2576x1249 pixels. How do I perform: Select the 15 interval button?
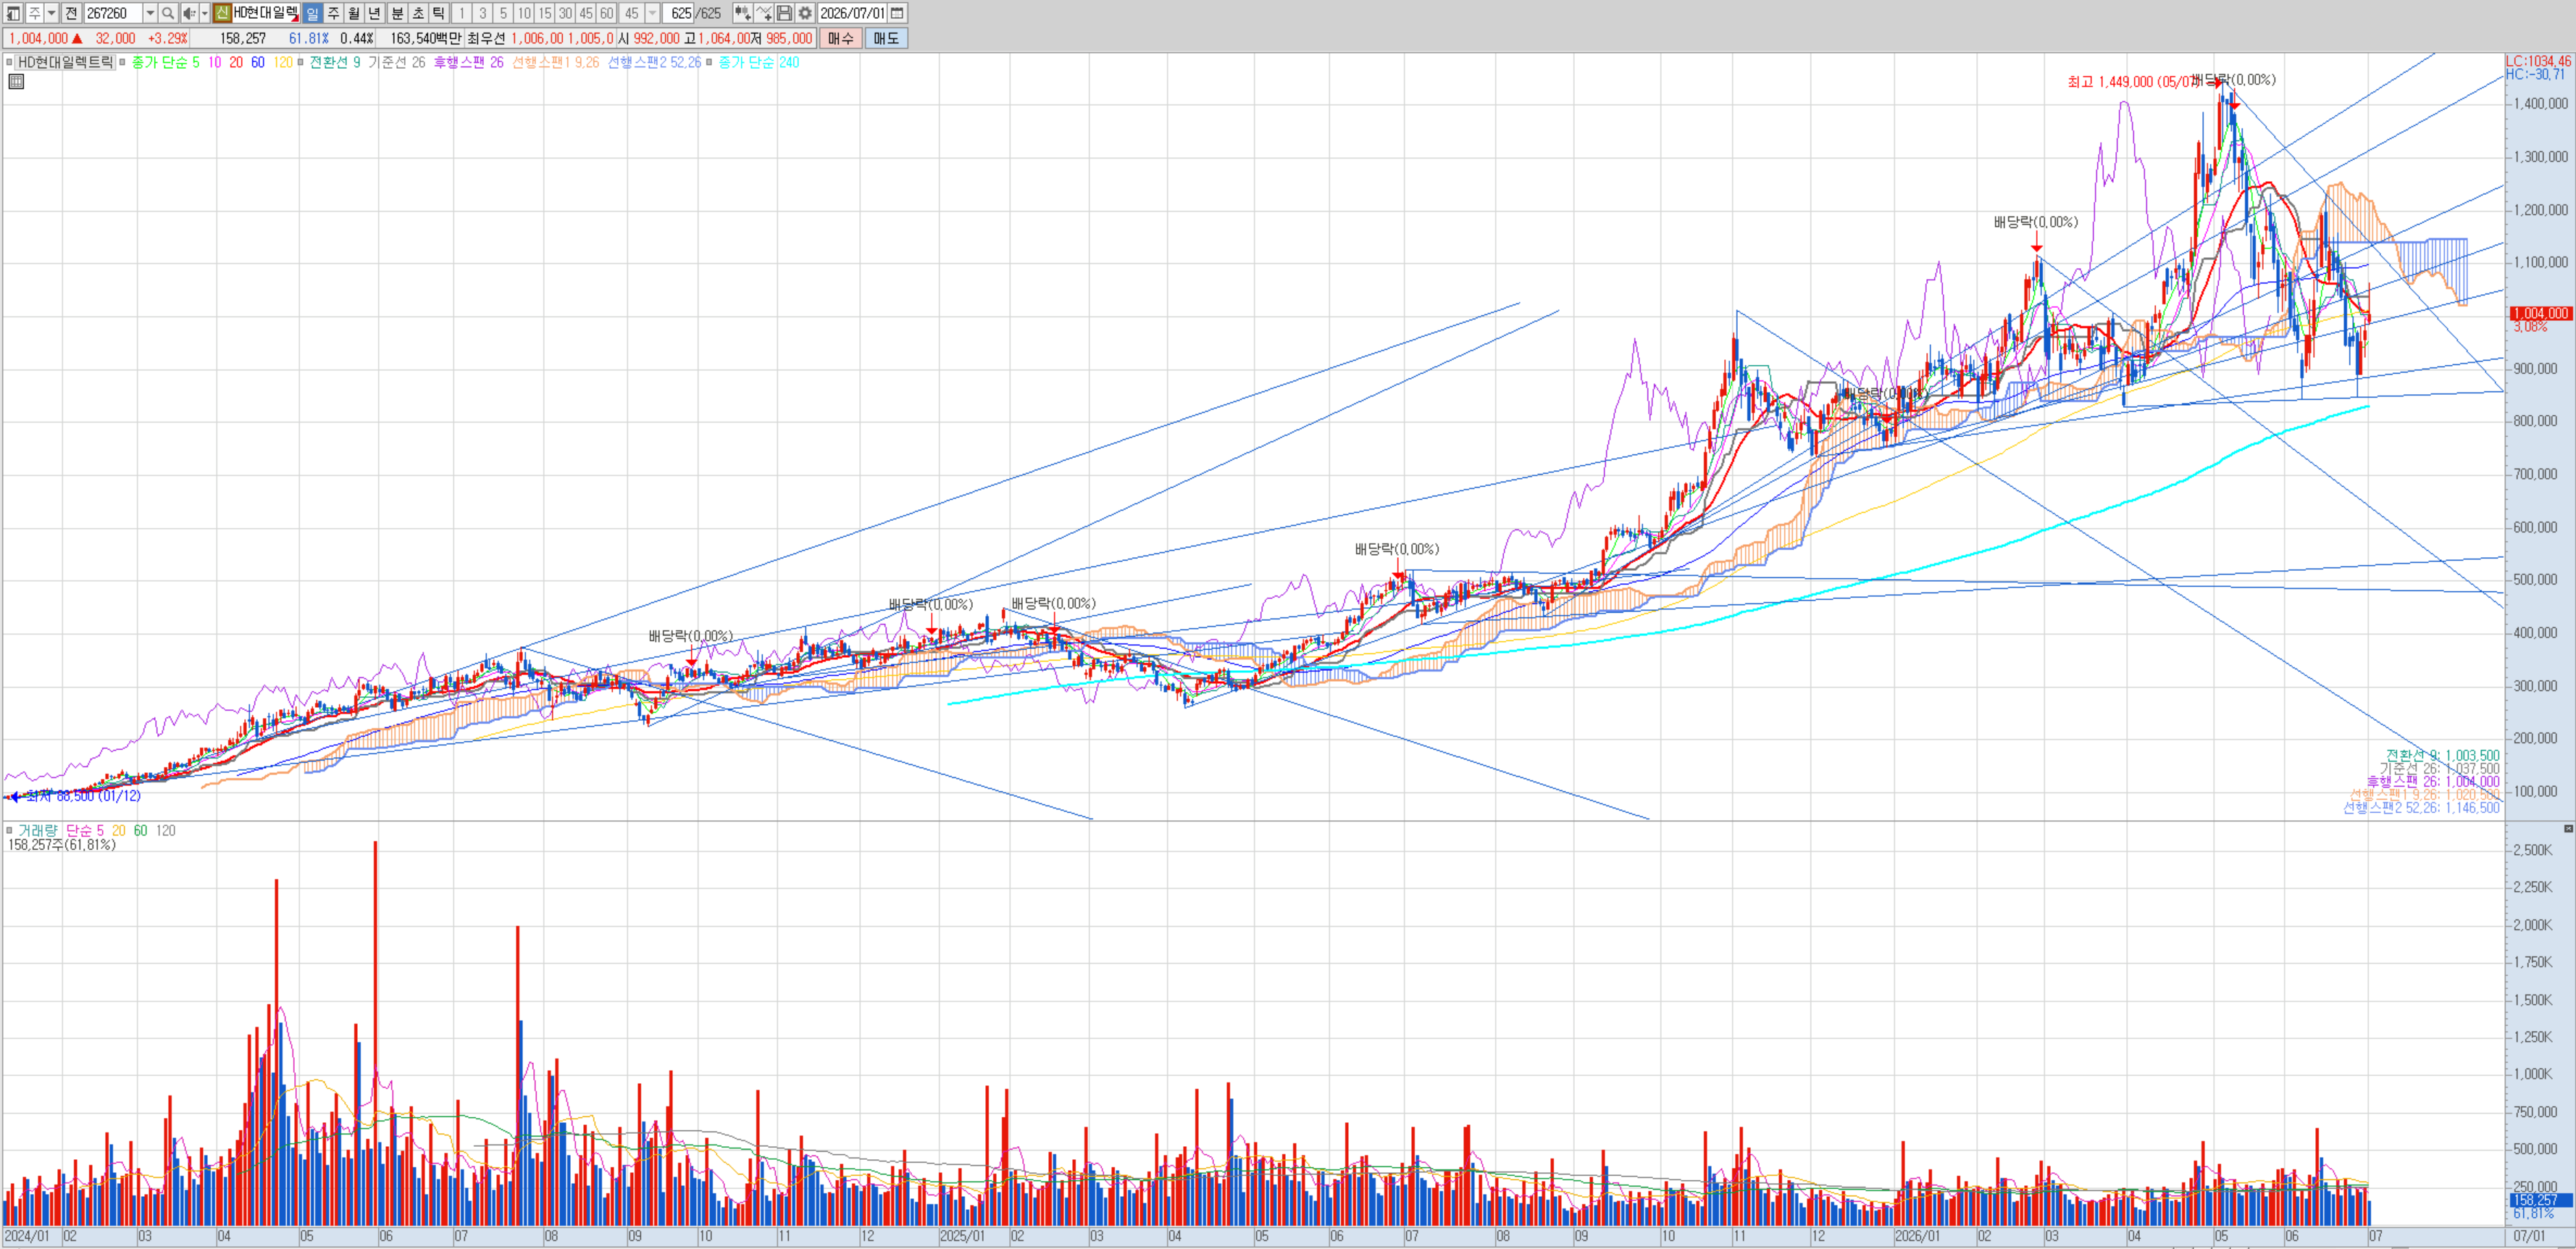[x=545, y=13]
